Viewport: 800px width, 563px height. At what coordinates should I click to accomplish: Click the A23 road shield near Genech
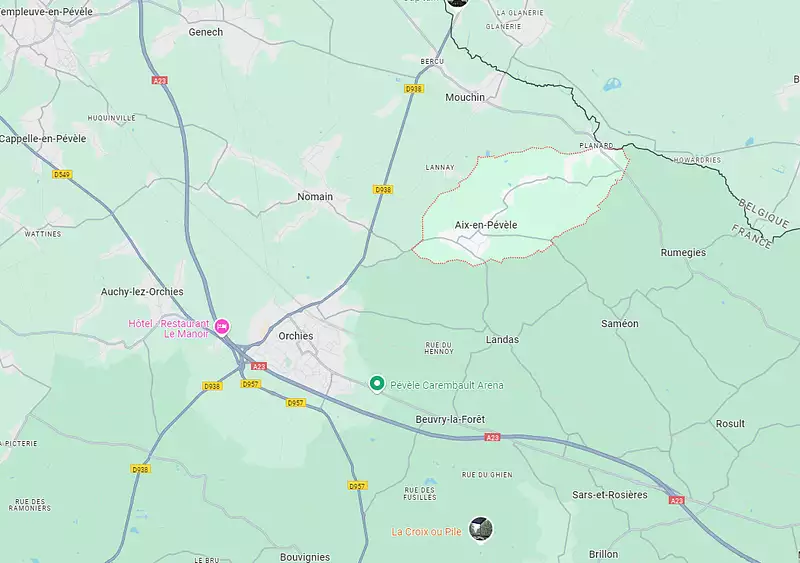coord(160,80)
